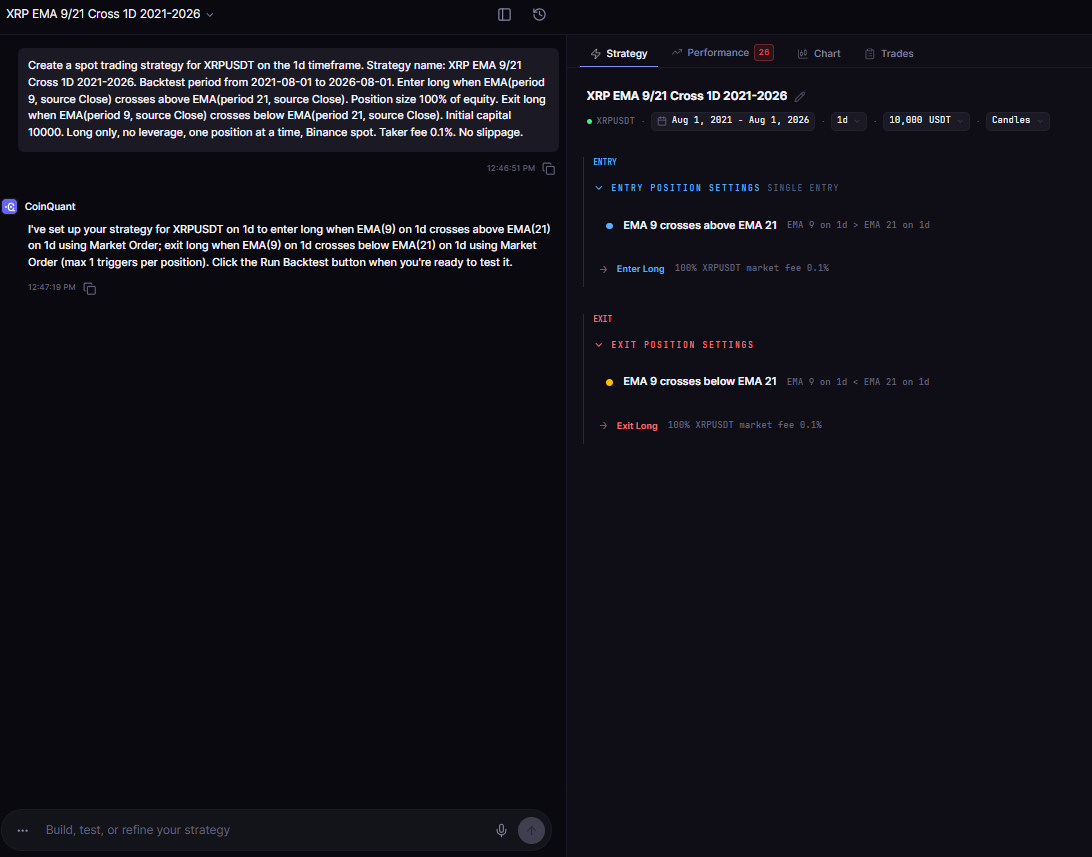Open the Trades tab
Screen dimensions: 1092x857
pyautogui.click(x=889, y=54)
